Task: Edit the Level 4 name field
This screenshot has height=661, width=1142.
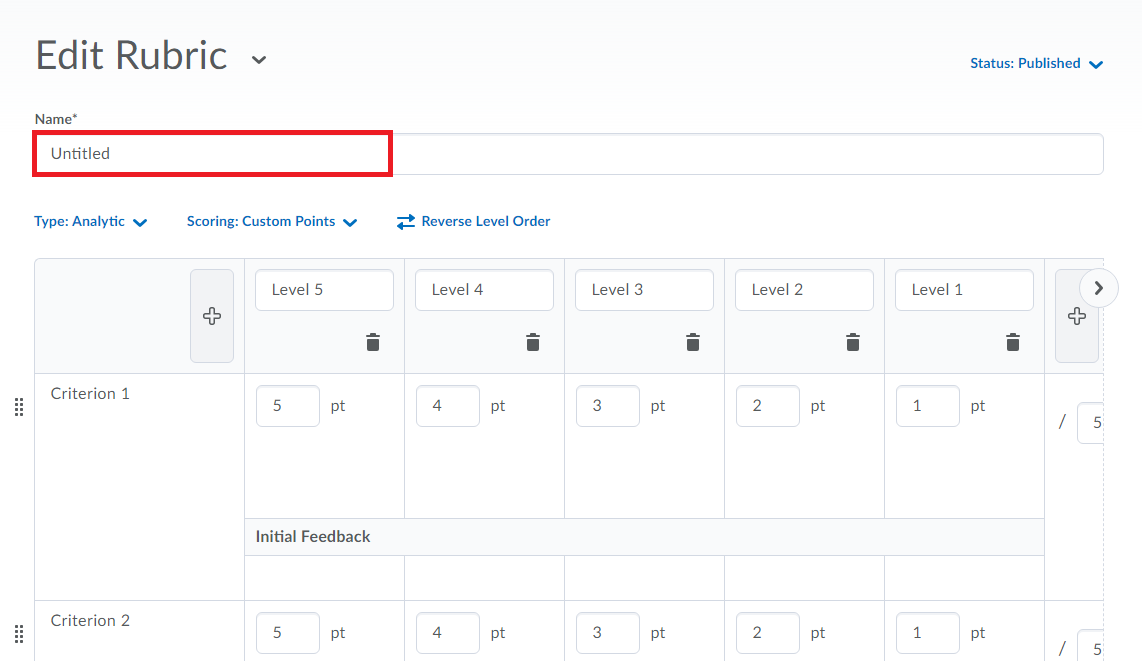Action: (x=484, y=290)
